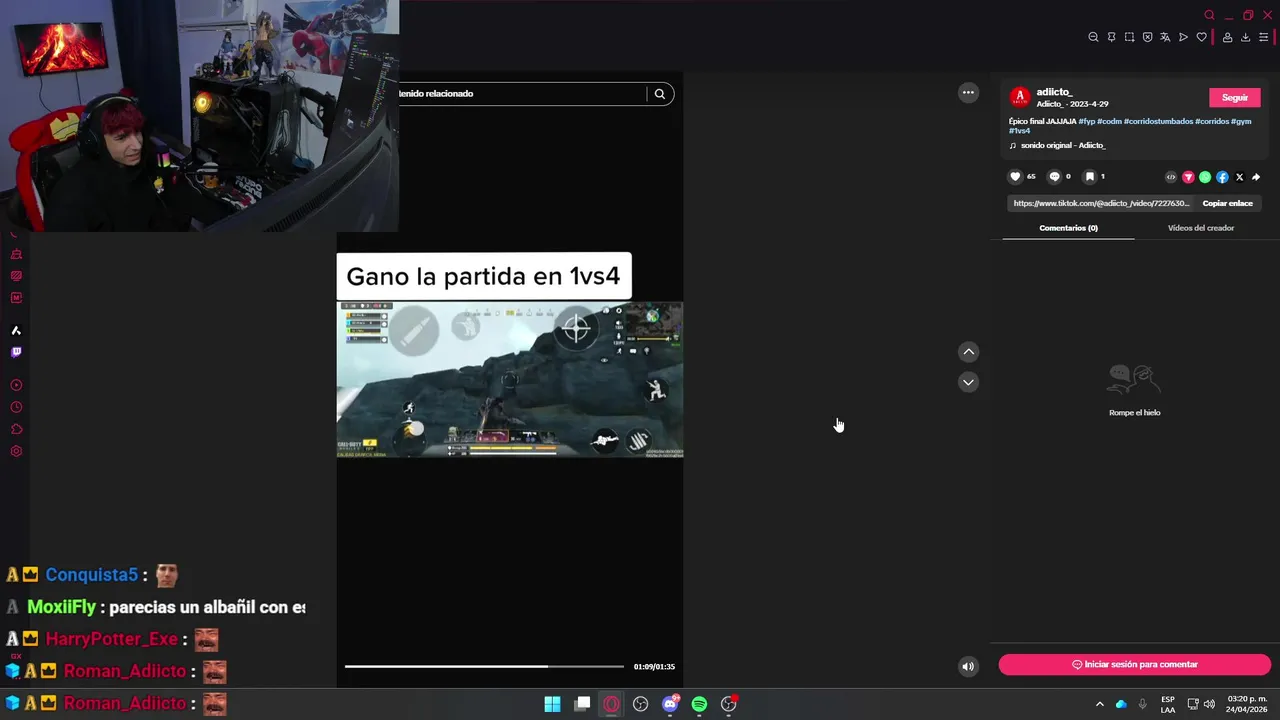Screen dimensions: 1280x720
Task: Click the search magnifier in the related-content box
Action: (x=660, y=94)
